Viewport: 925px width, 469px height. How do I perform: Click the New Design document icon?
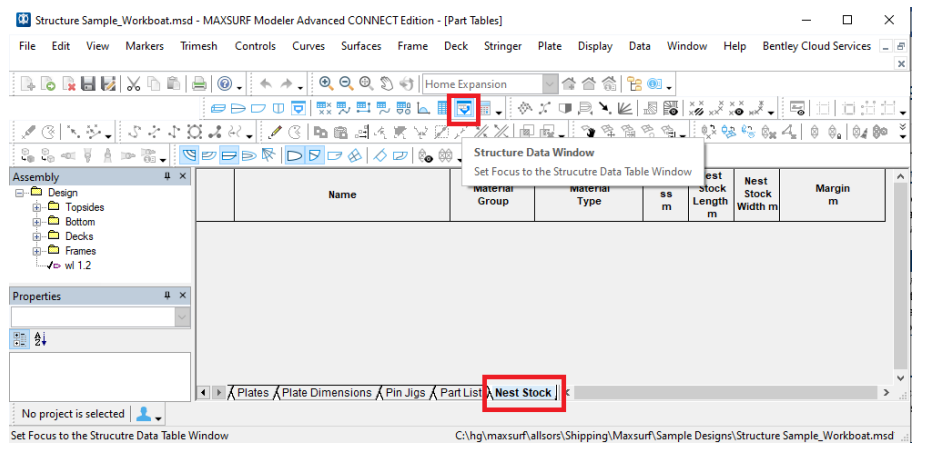tap(28, 84)
